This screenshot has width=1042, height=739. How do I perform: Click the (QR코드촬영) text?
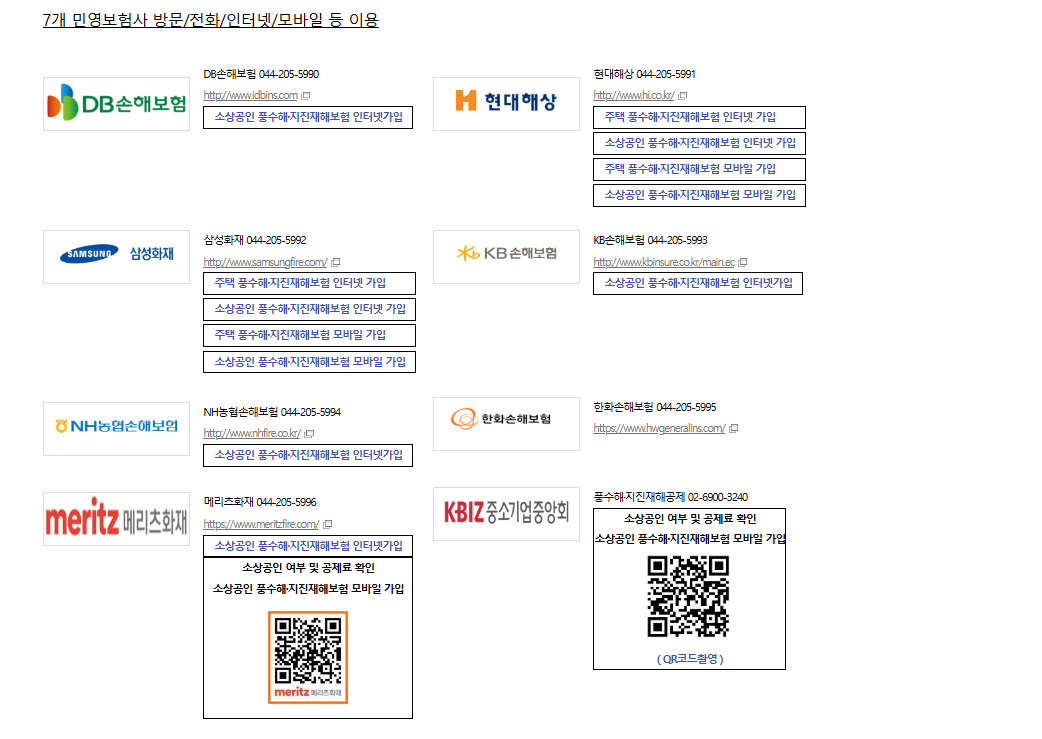(x=690, y=659)
